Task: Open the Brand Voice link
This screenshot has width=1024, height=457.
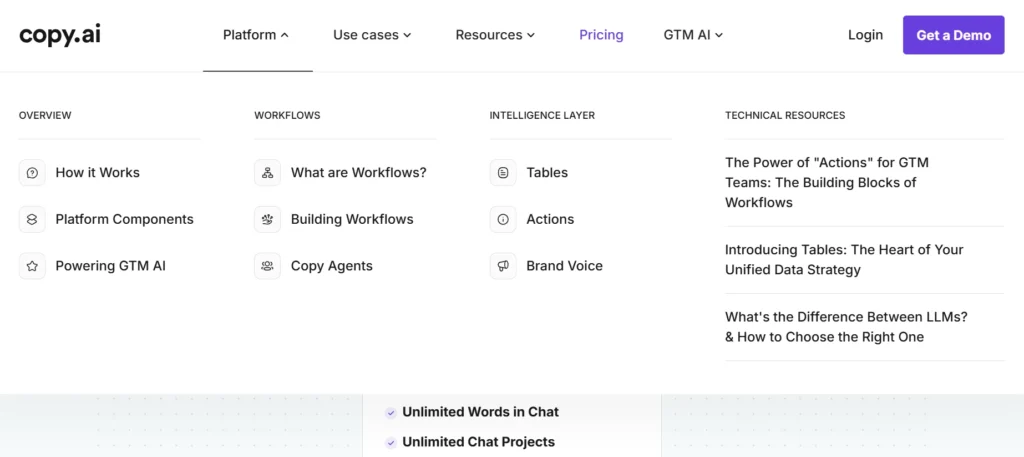Action: point(564,266)
